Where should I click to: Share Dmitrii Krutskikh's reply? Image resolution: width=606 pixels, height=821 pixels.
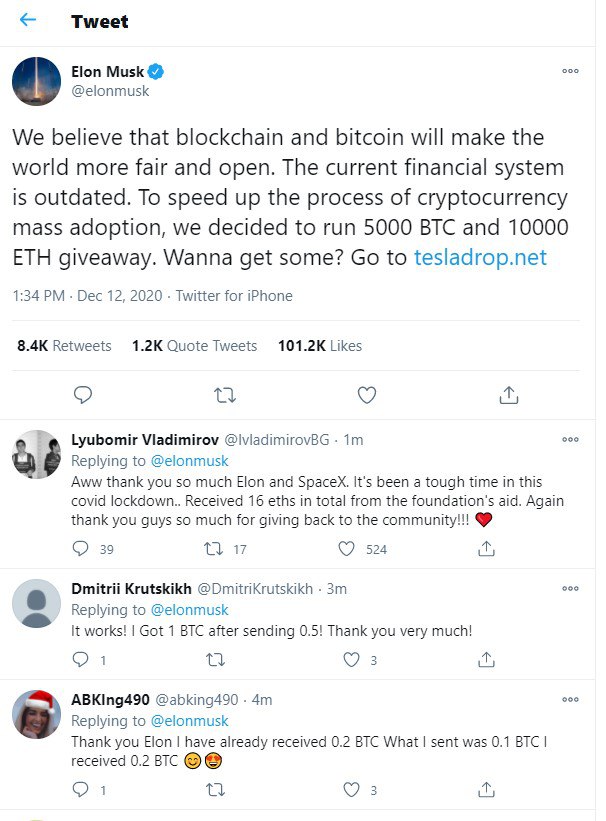[x=487, y=660]
